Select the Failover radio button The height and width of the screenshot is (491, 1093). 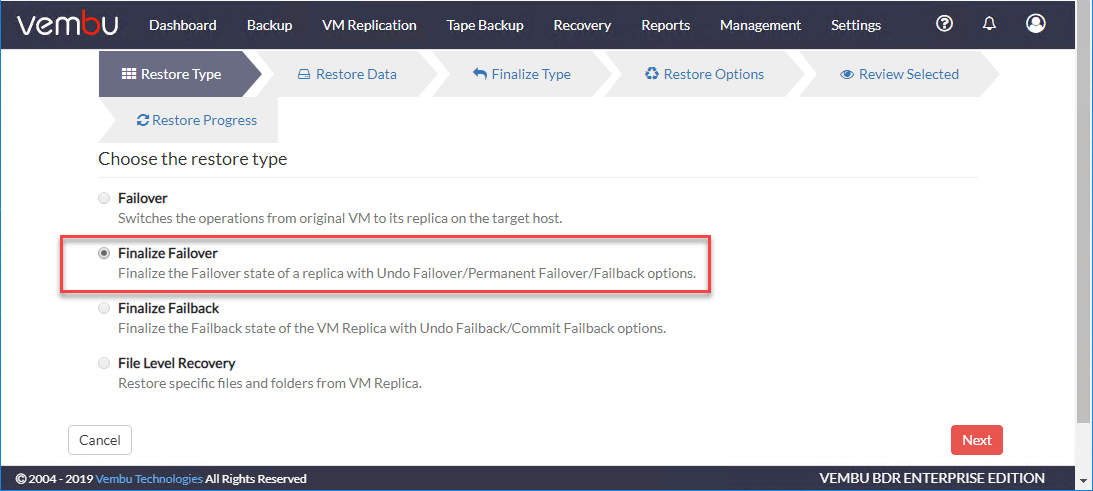tap(104, 199)
